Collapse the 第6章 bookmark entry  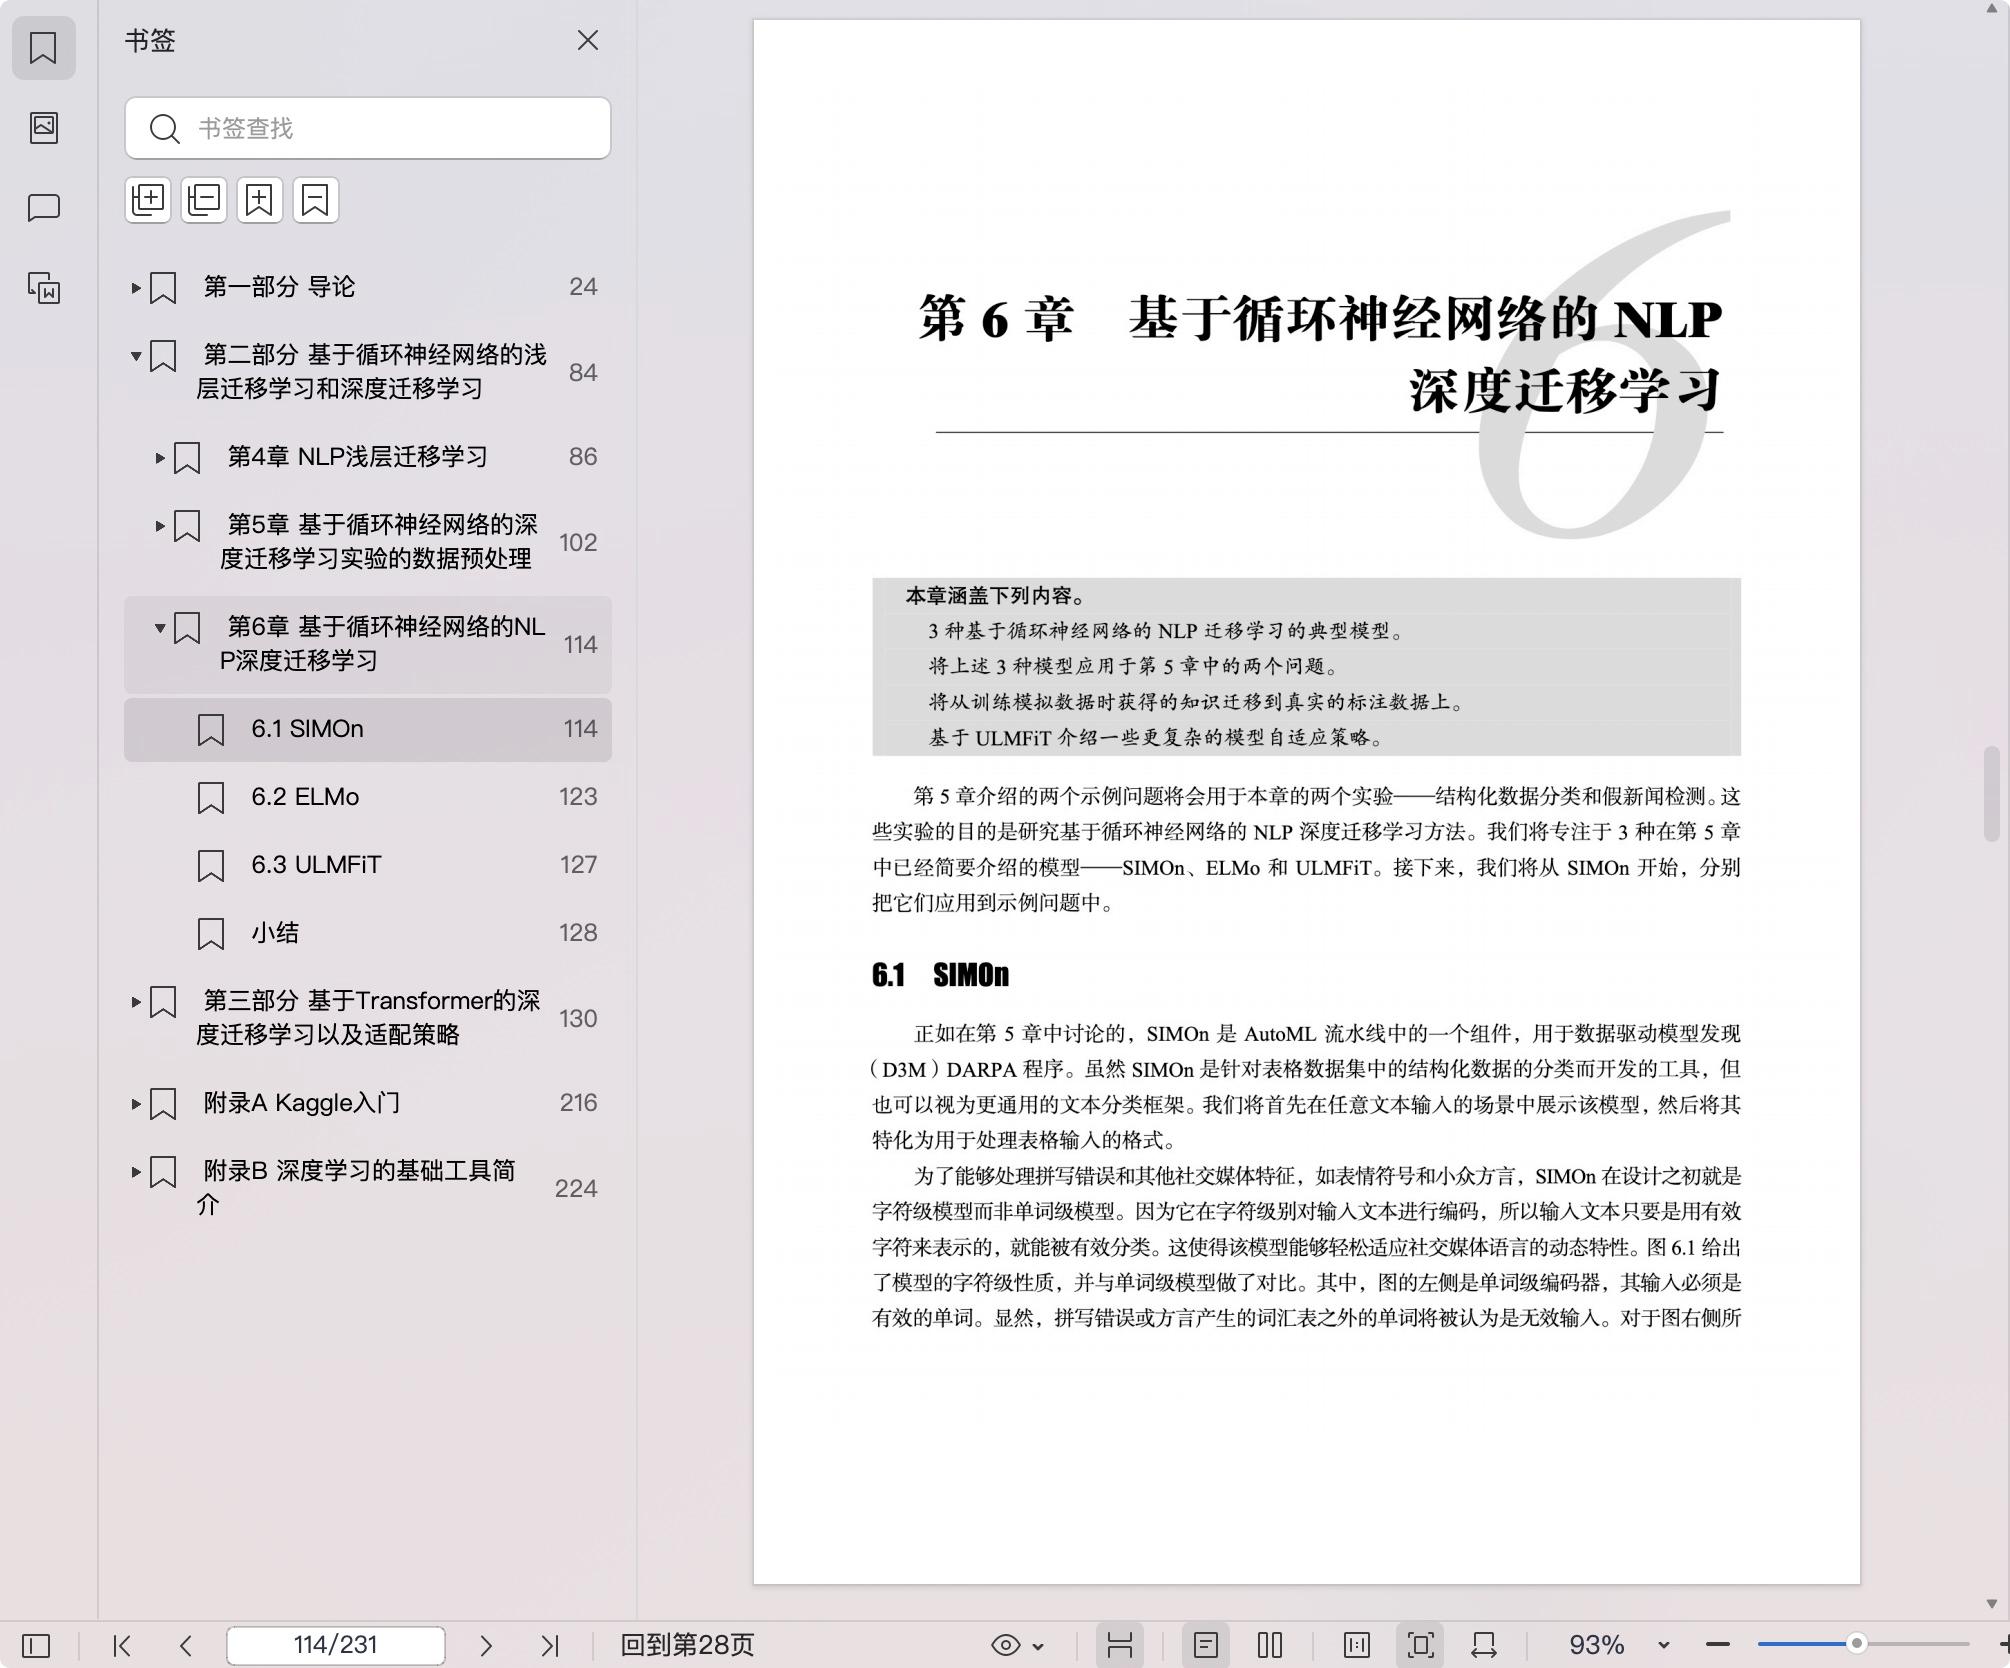click(x=160, y=628)
